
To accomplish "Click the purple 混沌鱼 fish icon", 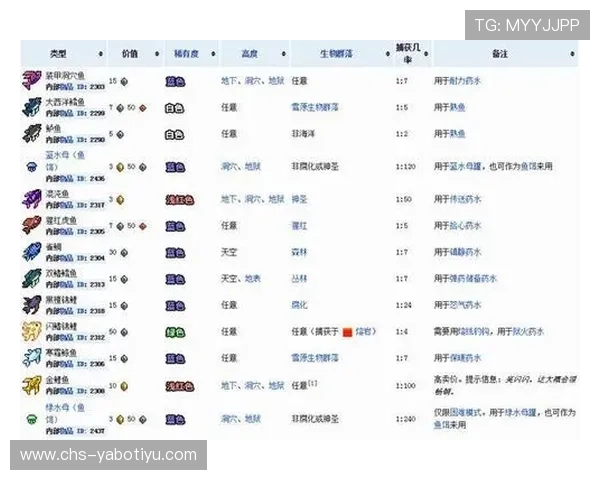I will [x=32, y=199].
